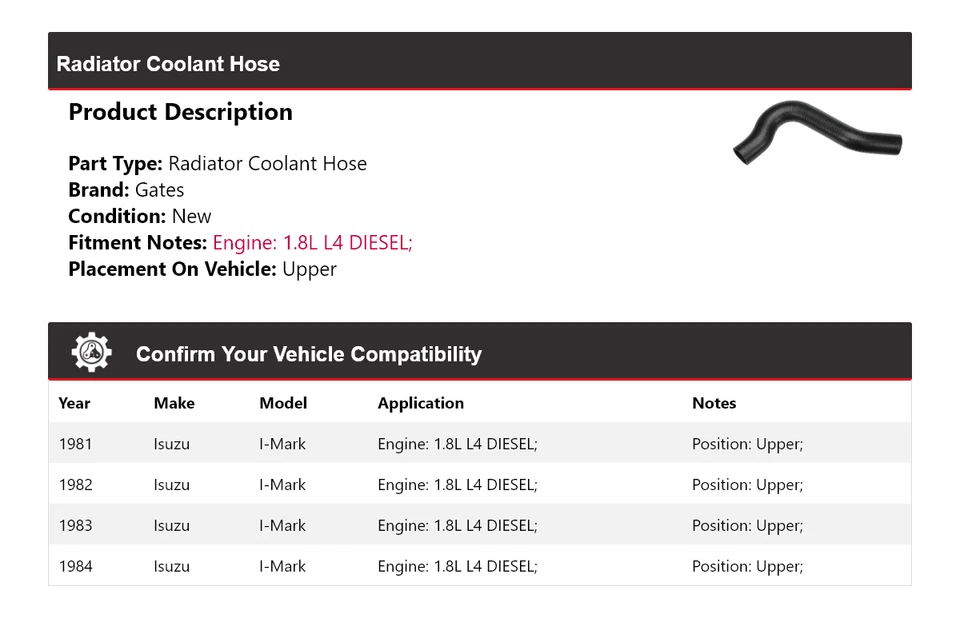This screenshot has width=960, height=618.
Task: Click the Part Type label line
Action: (217, 164)
